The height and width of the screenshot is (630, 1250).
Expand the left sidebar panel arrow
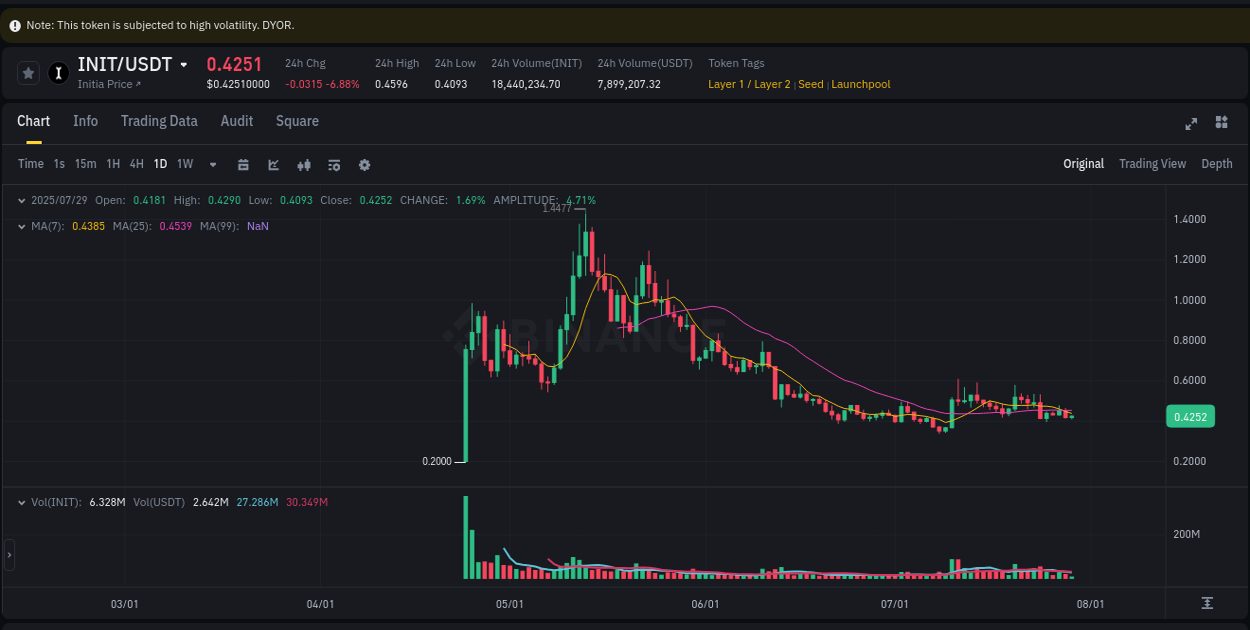pyautogui.click(x=9, y=555)
